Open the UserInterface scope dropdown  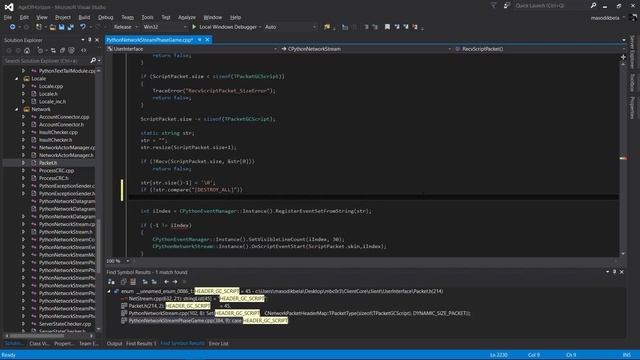coord(192,49)
